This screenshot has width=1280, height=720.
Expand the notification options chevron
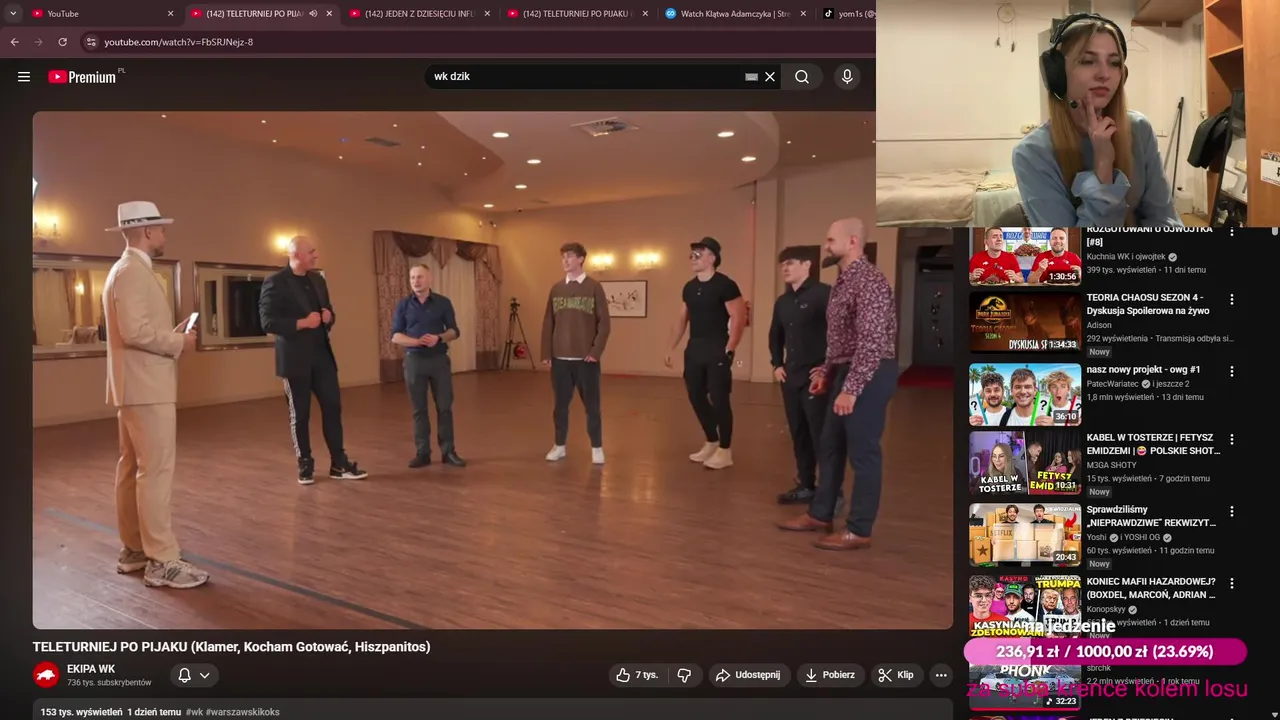[204, 675]
